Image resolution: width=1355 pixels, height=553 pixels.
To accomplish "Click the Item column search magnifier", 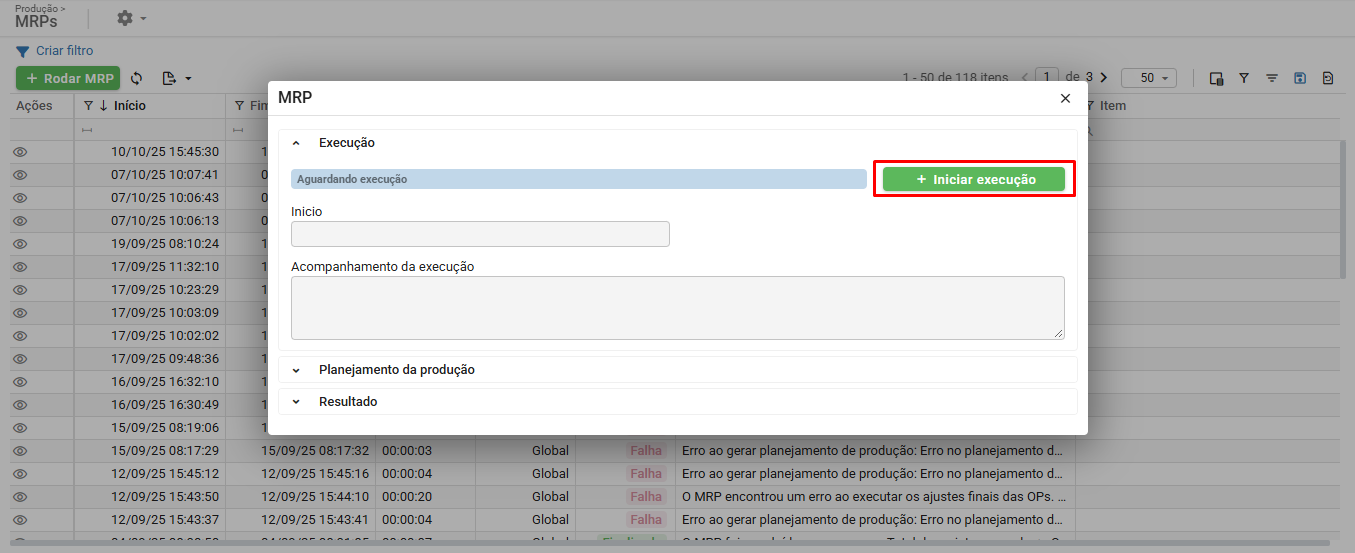I will pos(1089,130).
